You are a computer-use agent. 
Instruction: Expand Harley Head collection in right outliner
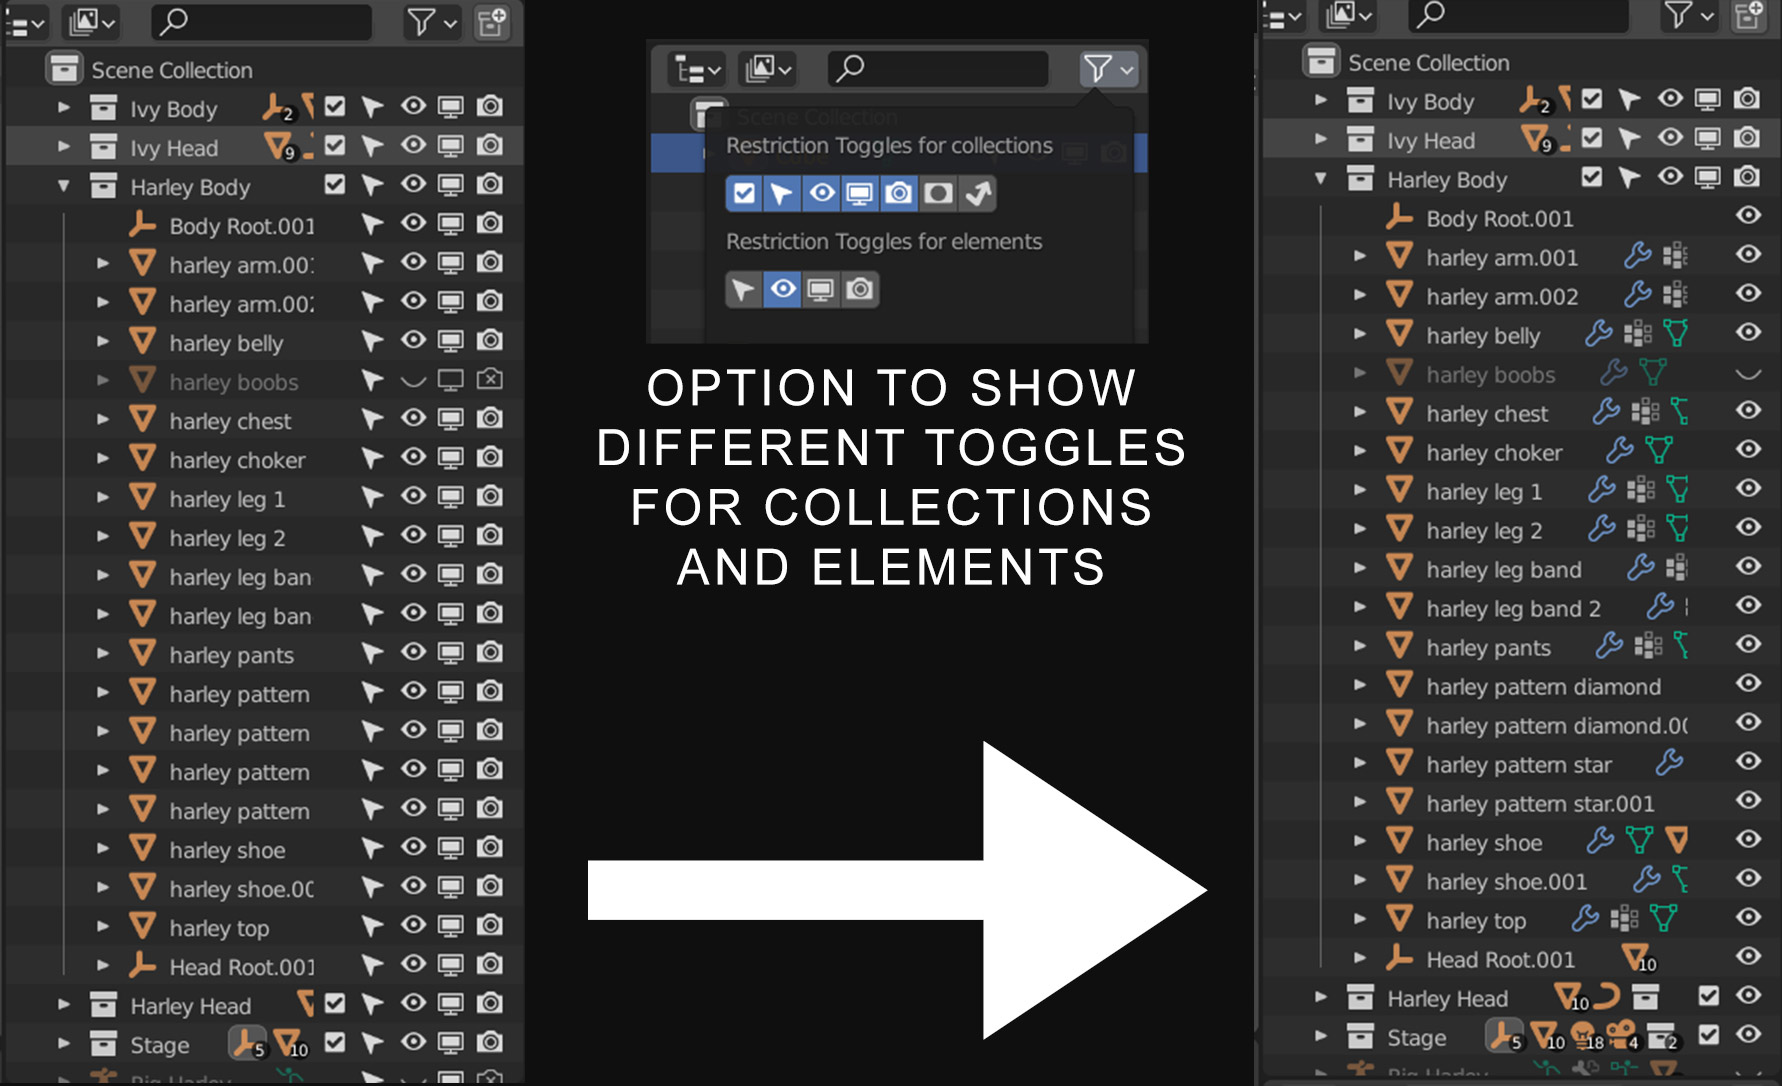pyautogui.click(x=1321, y=997)
